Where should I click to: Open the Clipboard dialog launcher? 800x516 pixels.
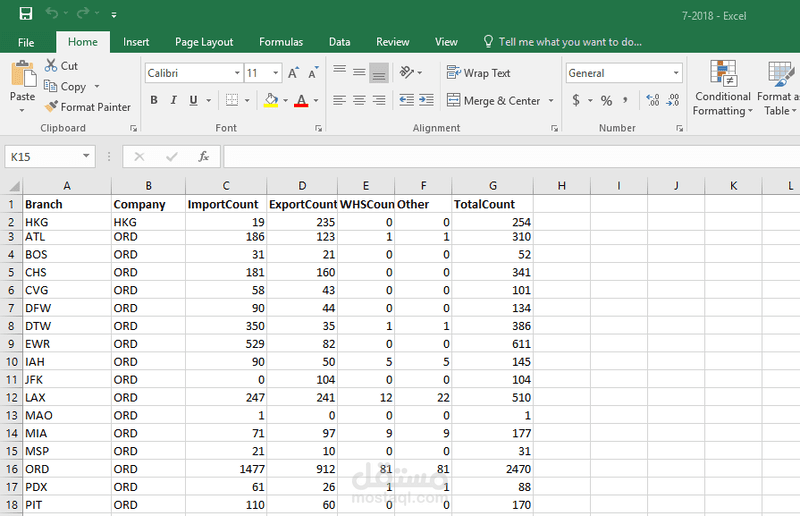tap(133, 129)
